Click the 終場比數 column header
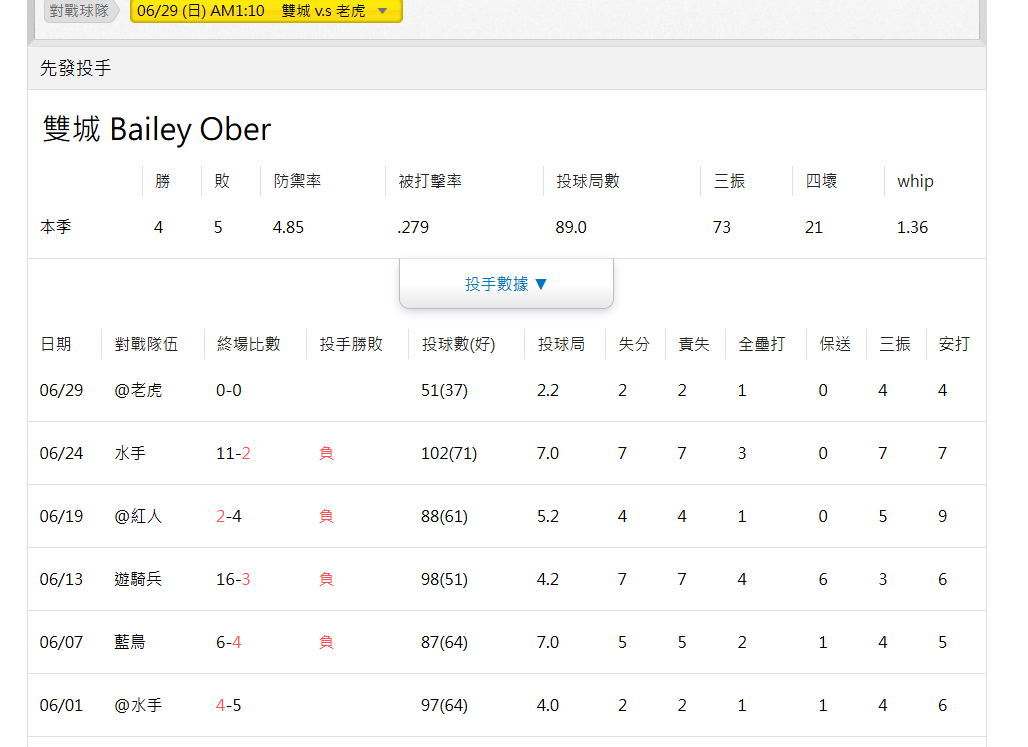1028x747 pixels. (248, 344)
